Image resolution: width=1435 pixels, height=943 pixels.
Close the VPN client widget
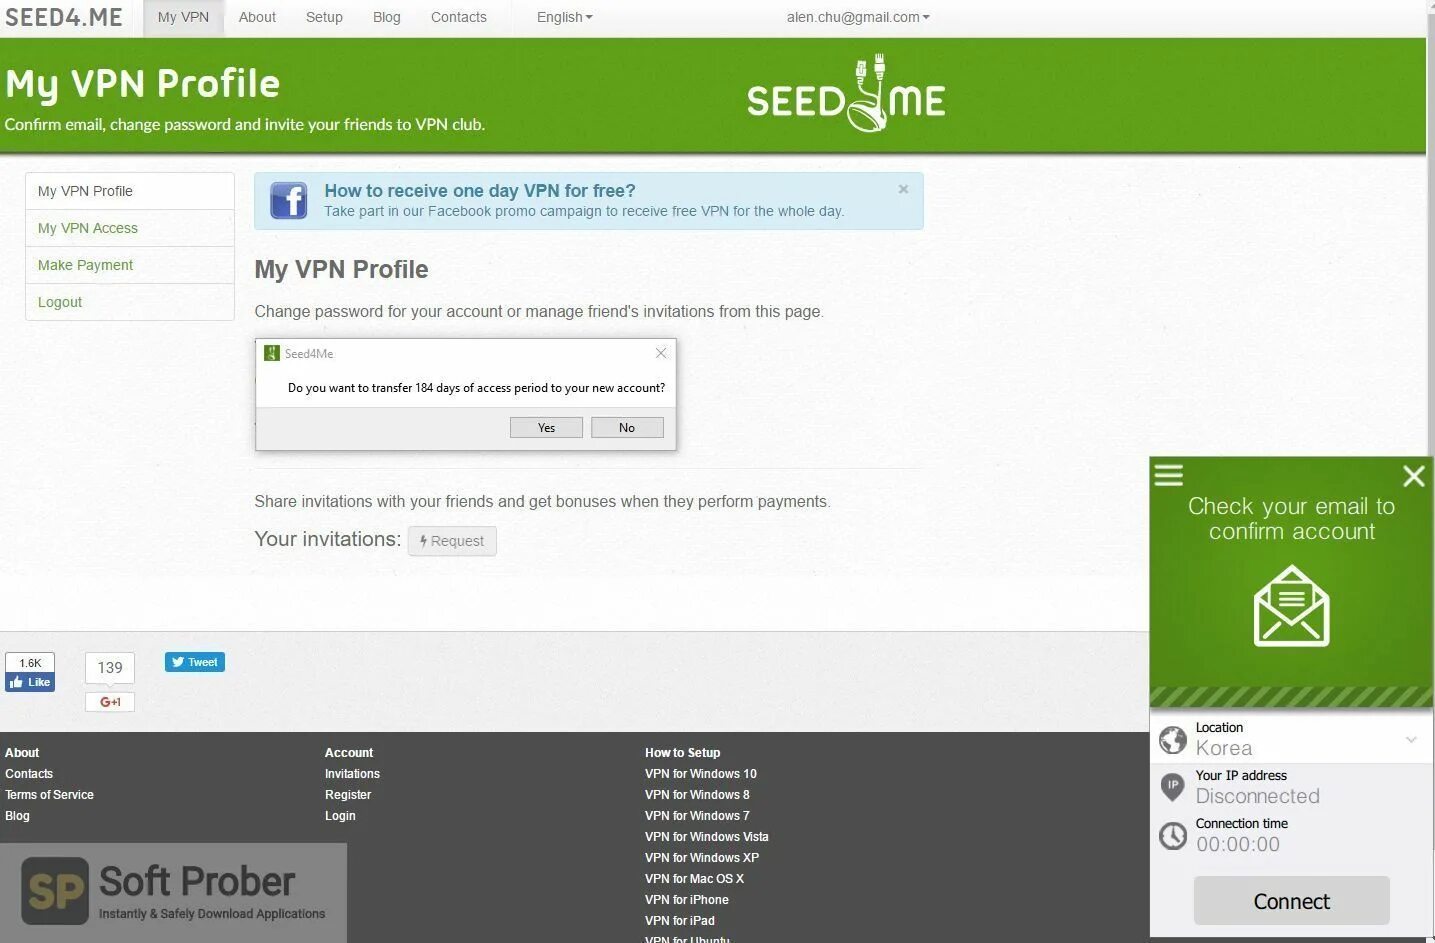pos(1414,476)
